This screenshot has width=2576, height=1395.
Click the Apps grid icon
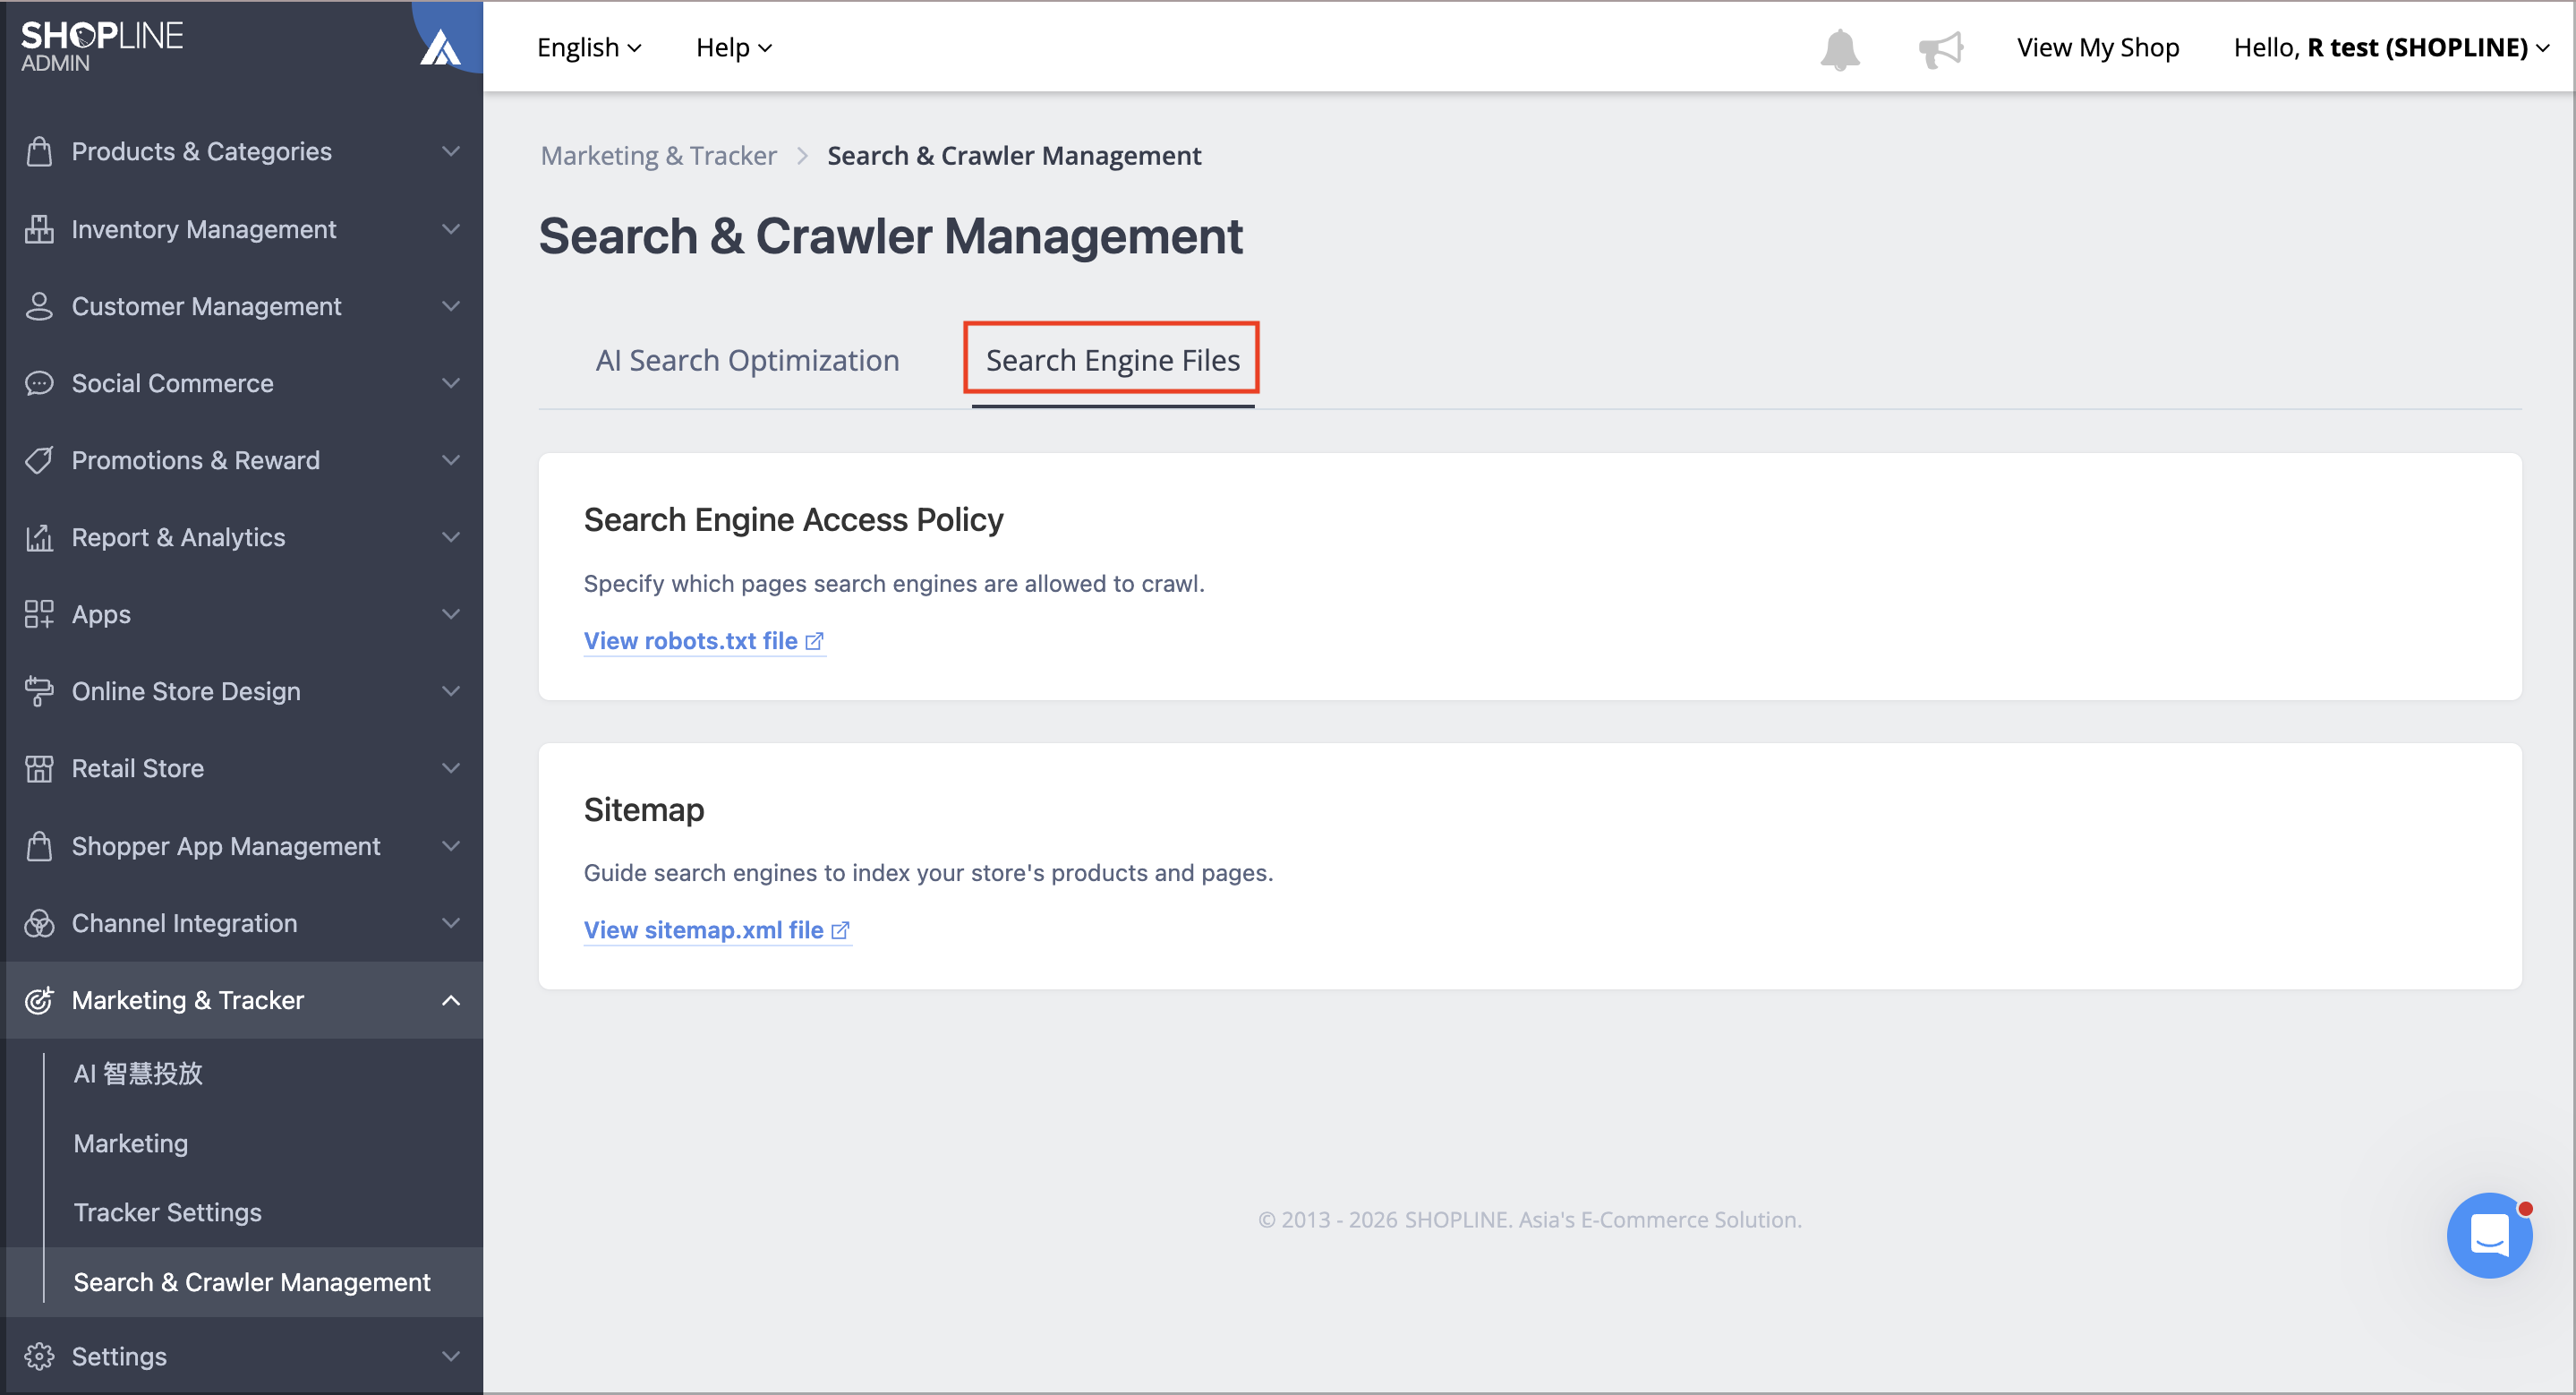[39, 614]
